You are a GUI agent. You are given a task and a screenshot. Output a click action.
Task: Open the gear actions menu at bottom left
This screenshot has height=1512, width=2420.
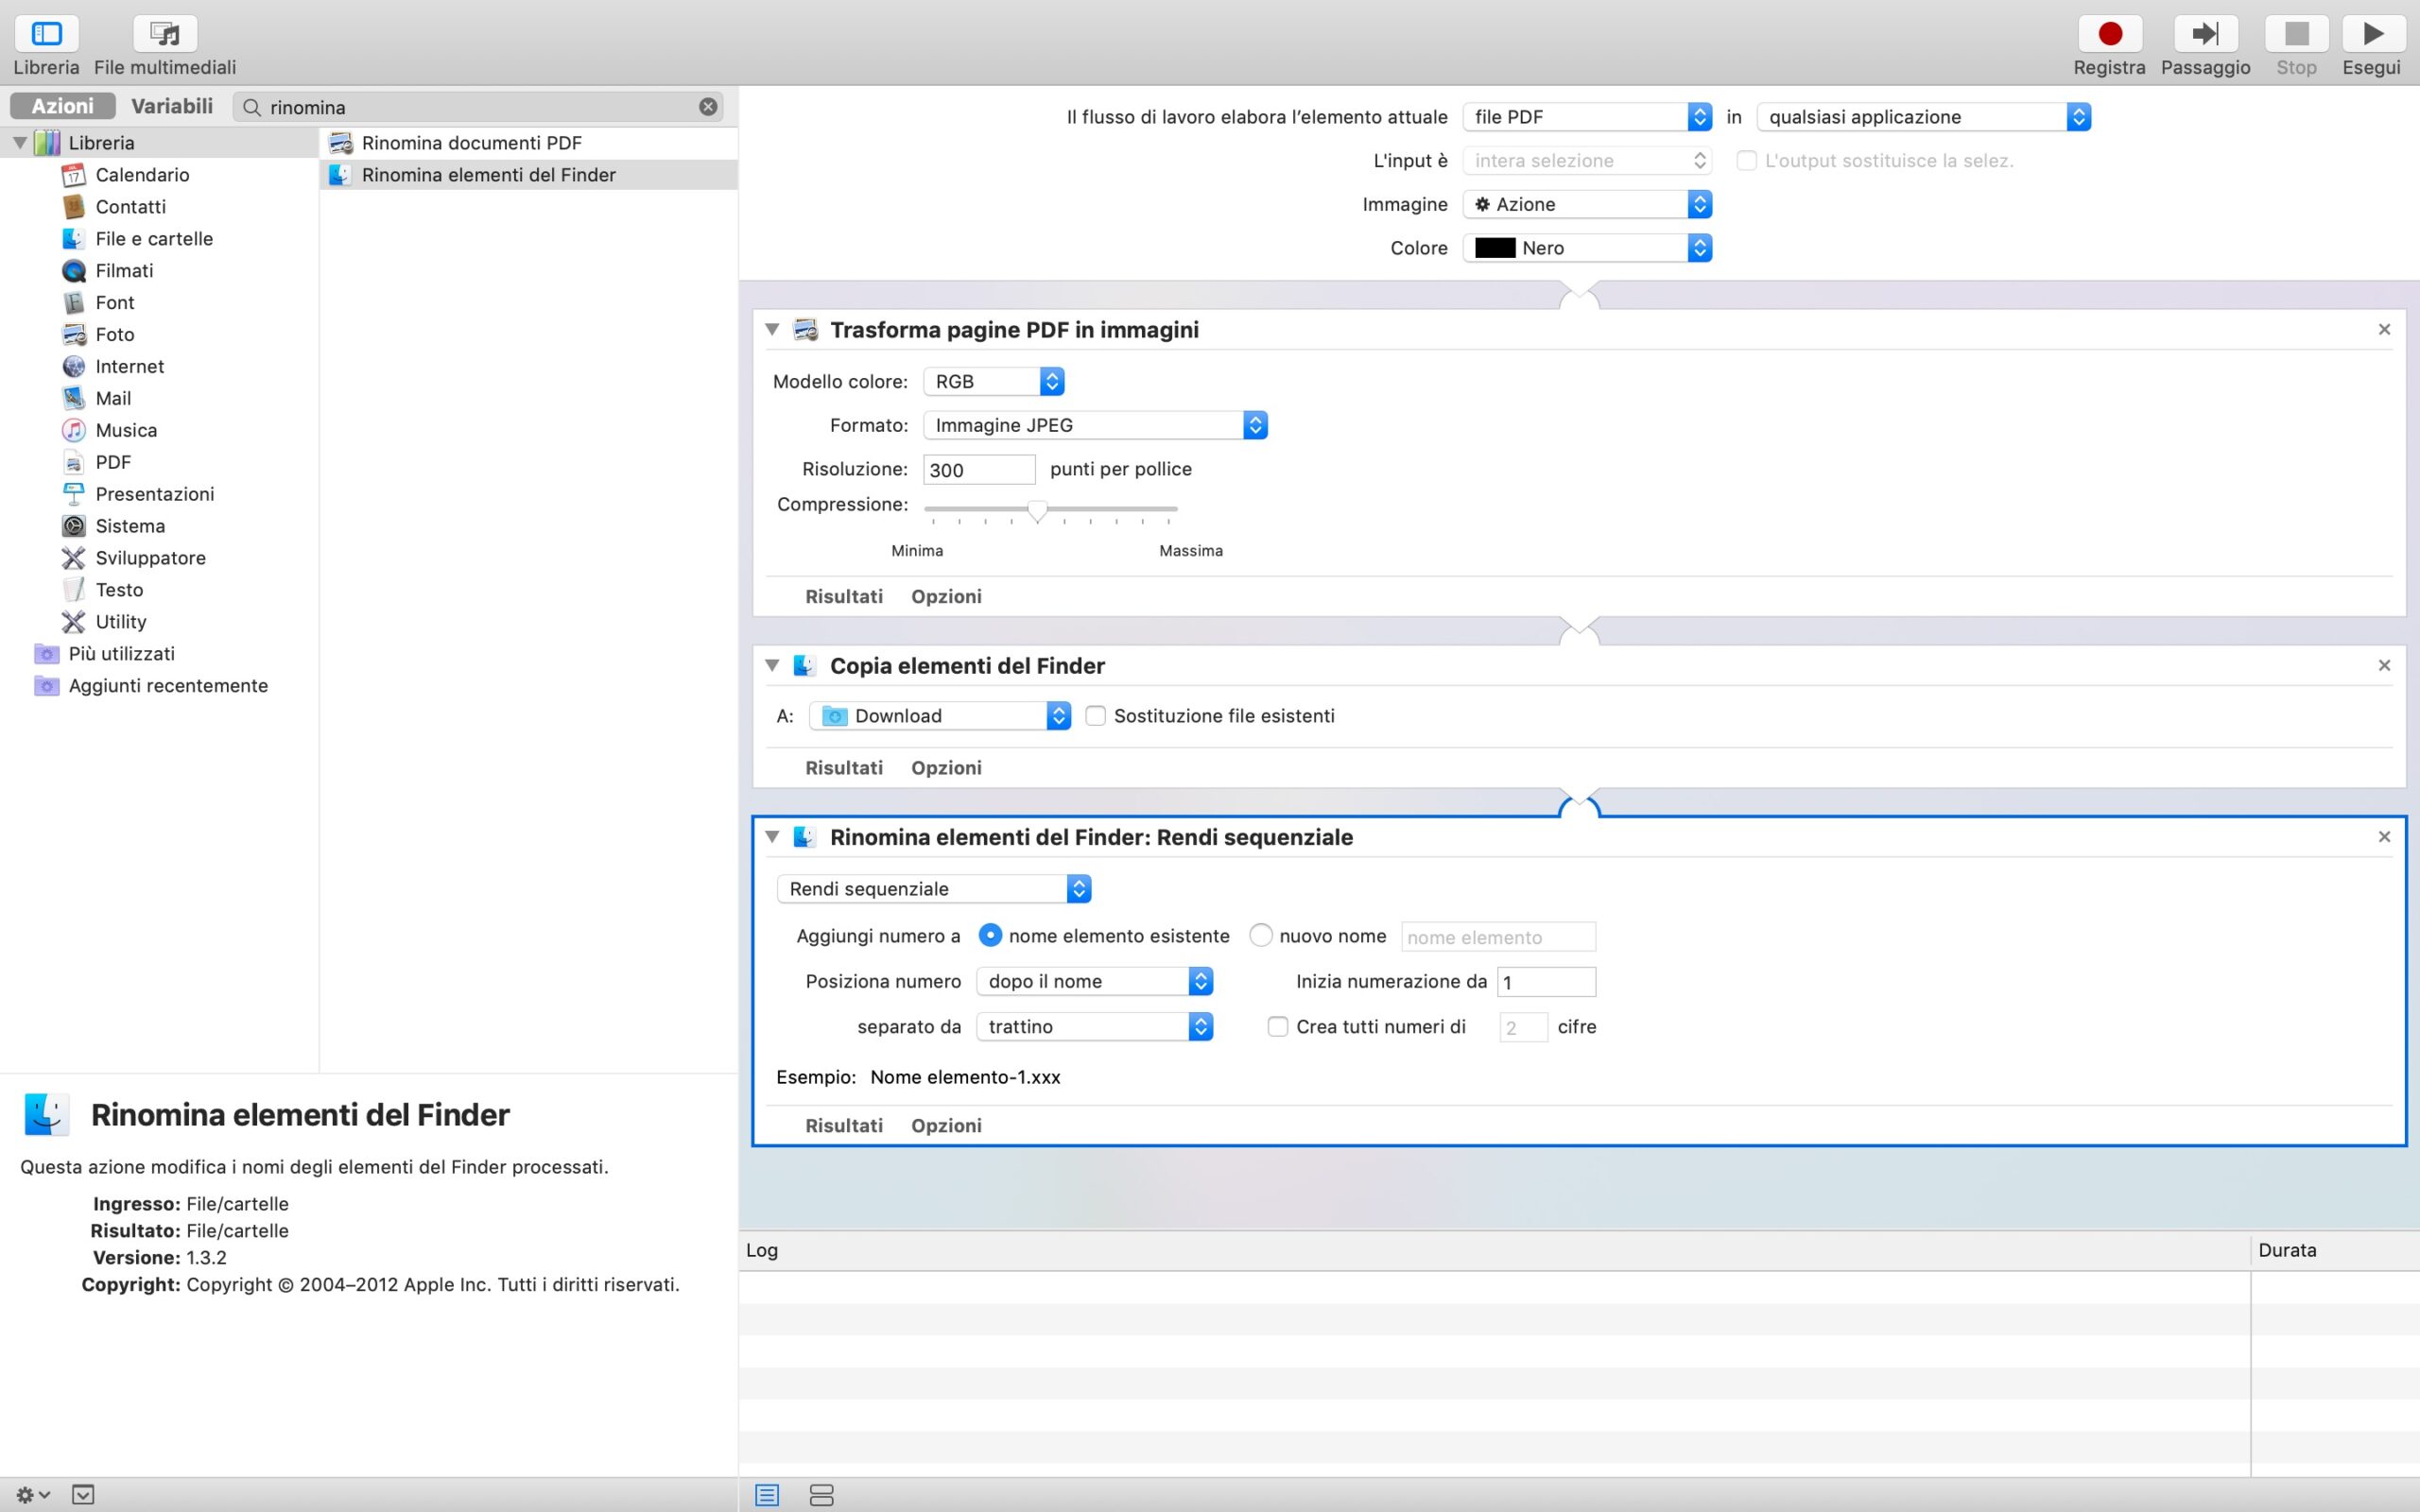[32, 1495]
